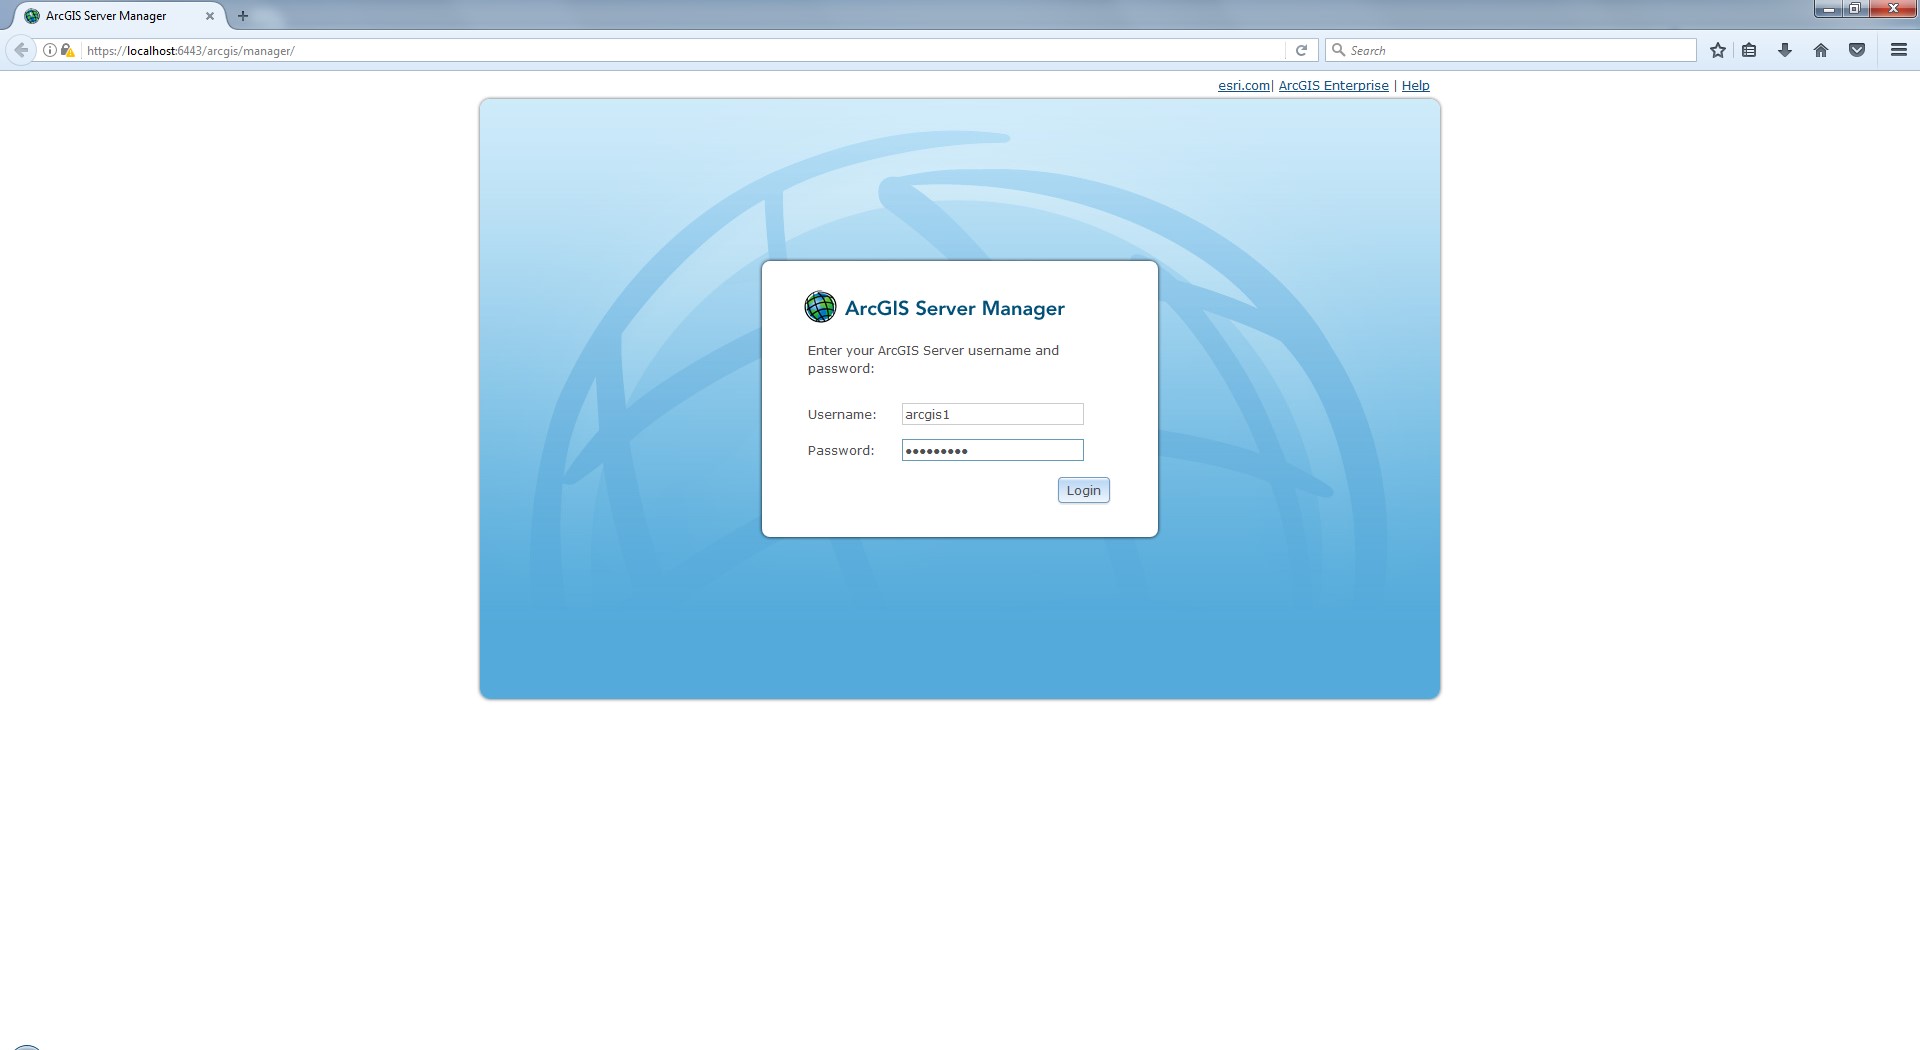Open the Help link
The width and height of the screenshot is (1920, 1050).
[1415, 86]
